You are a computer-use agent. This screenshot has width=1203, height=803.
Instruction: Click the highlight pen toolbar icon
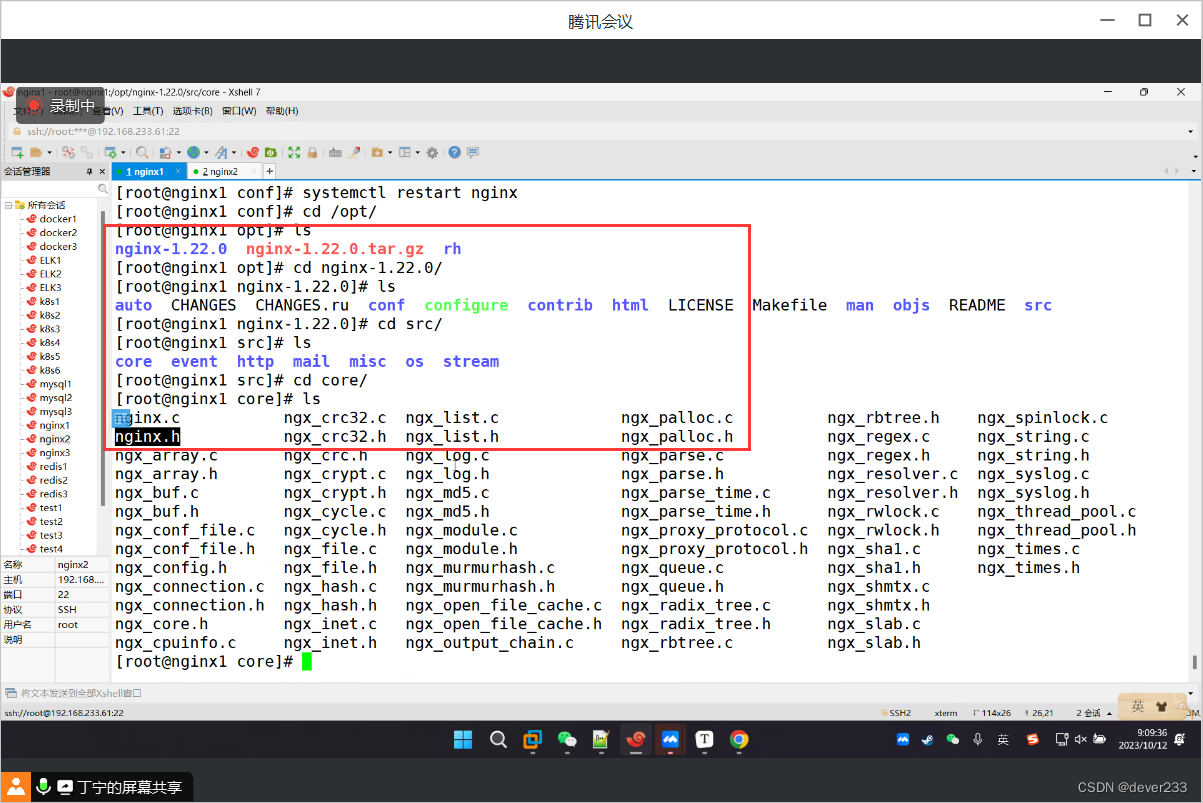[354, 153]
